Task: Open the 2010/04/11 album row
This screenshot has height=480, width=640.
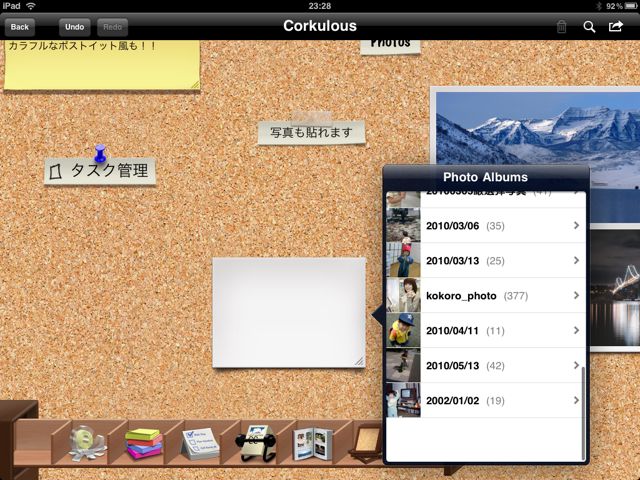Action: 486,331
